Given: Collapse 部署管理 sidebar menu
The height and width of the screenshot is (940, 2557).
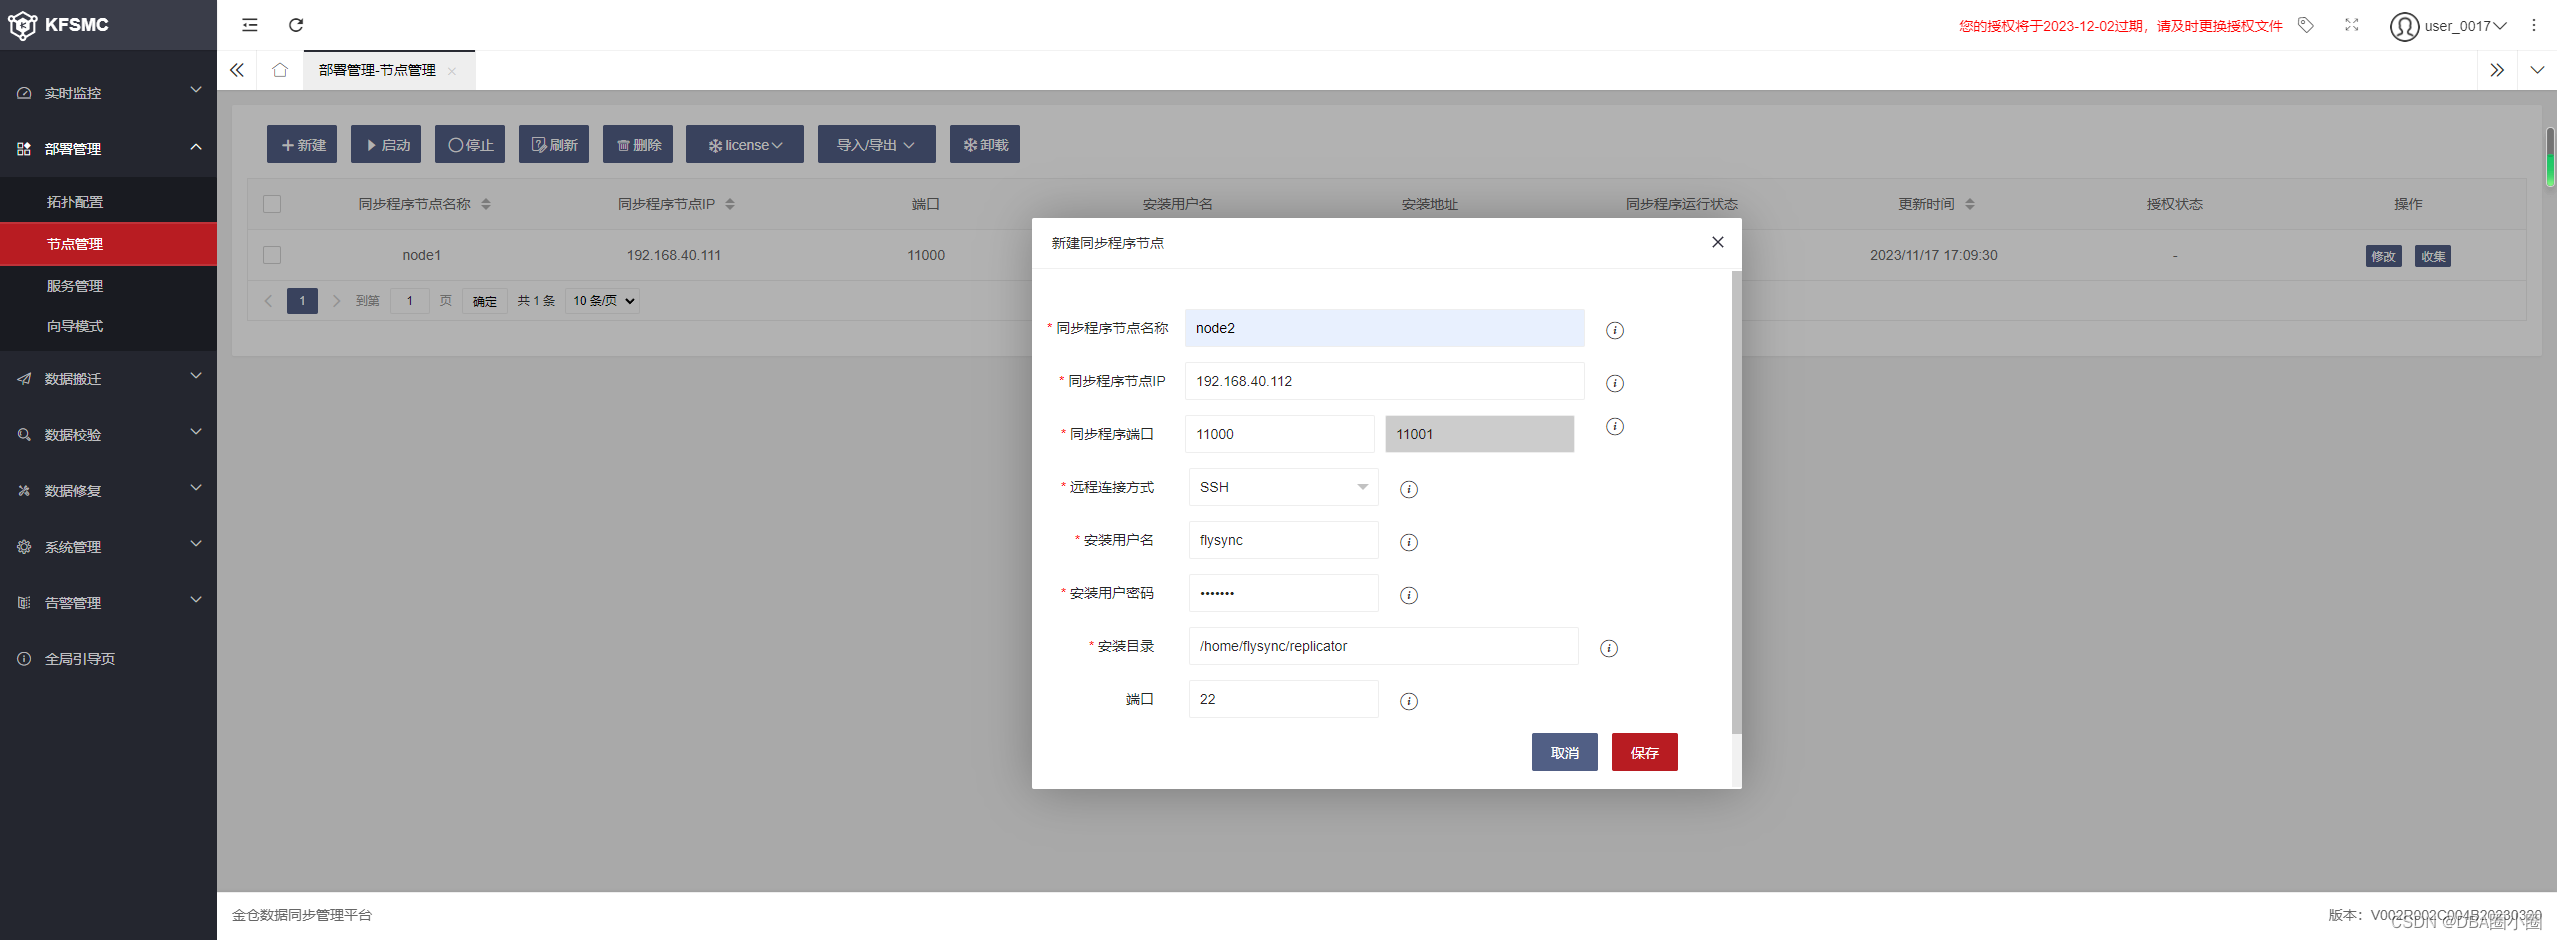Looking at the screenshot, I should click(108, 148).
